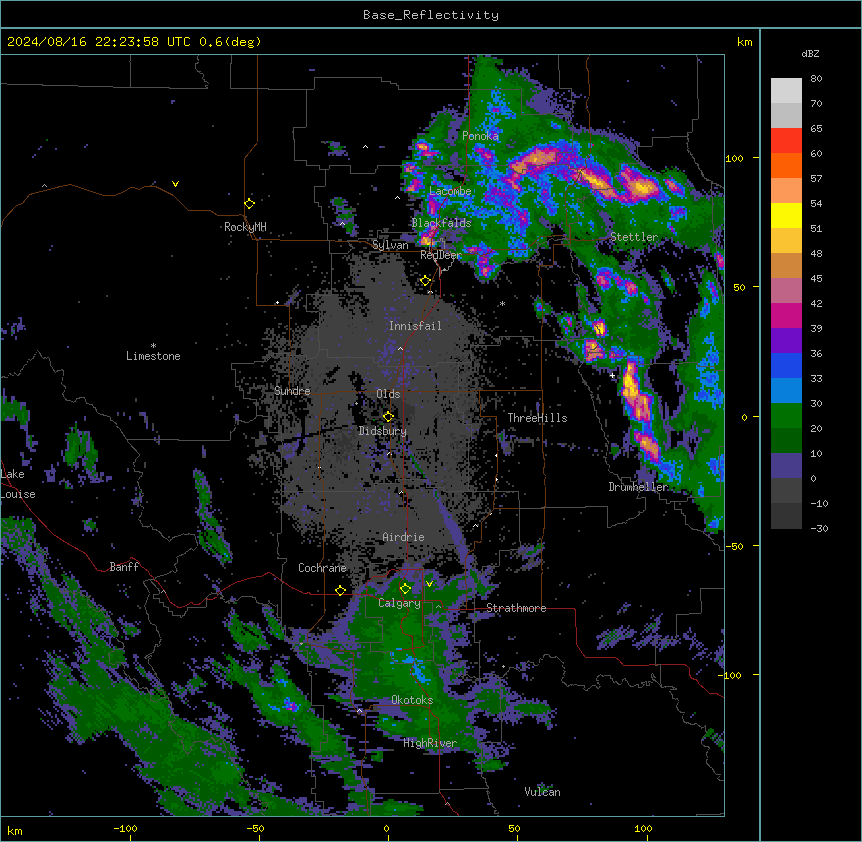Click the yellow diamond marker above Calgary label
Viewport: 862px width, 842px height.
405,589
